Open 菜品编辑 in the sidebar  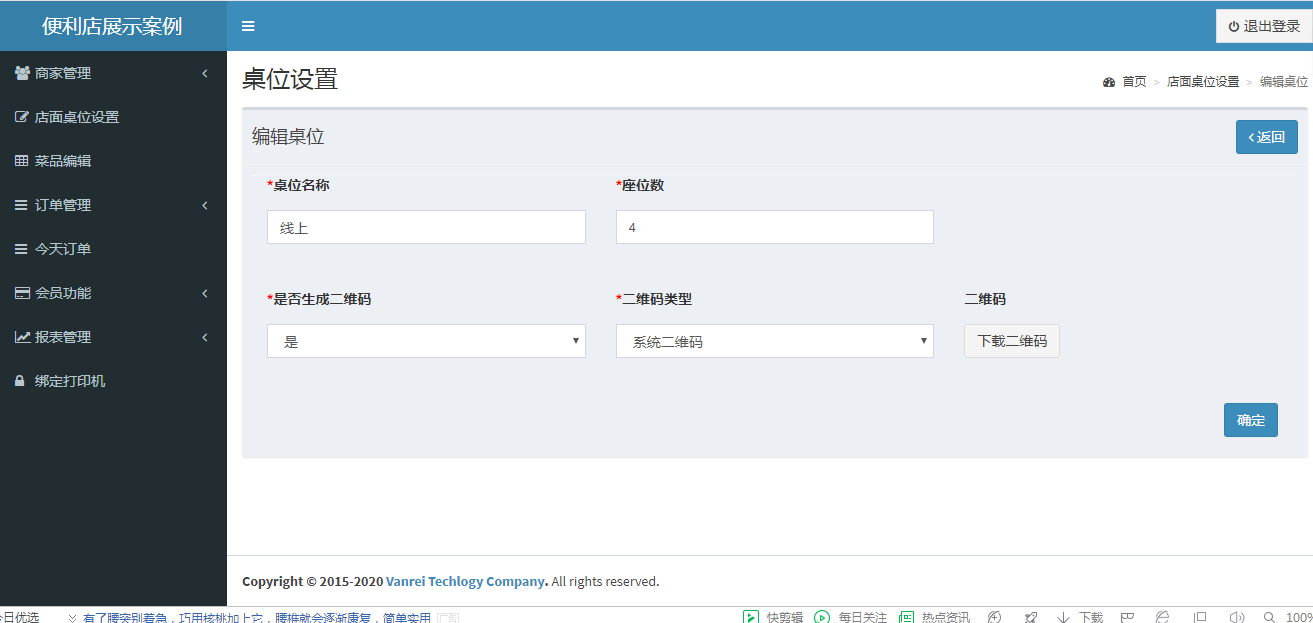(x=113, y=161)
